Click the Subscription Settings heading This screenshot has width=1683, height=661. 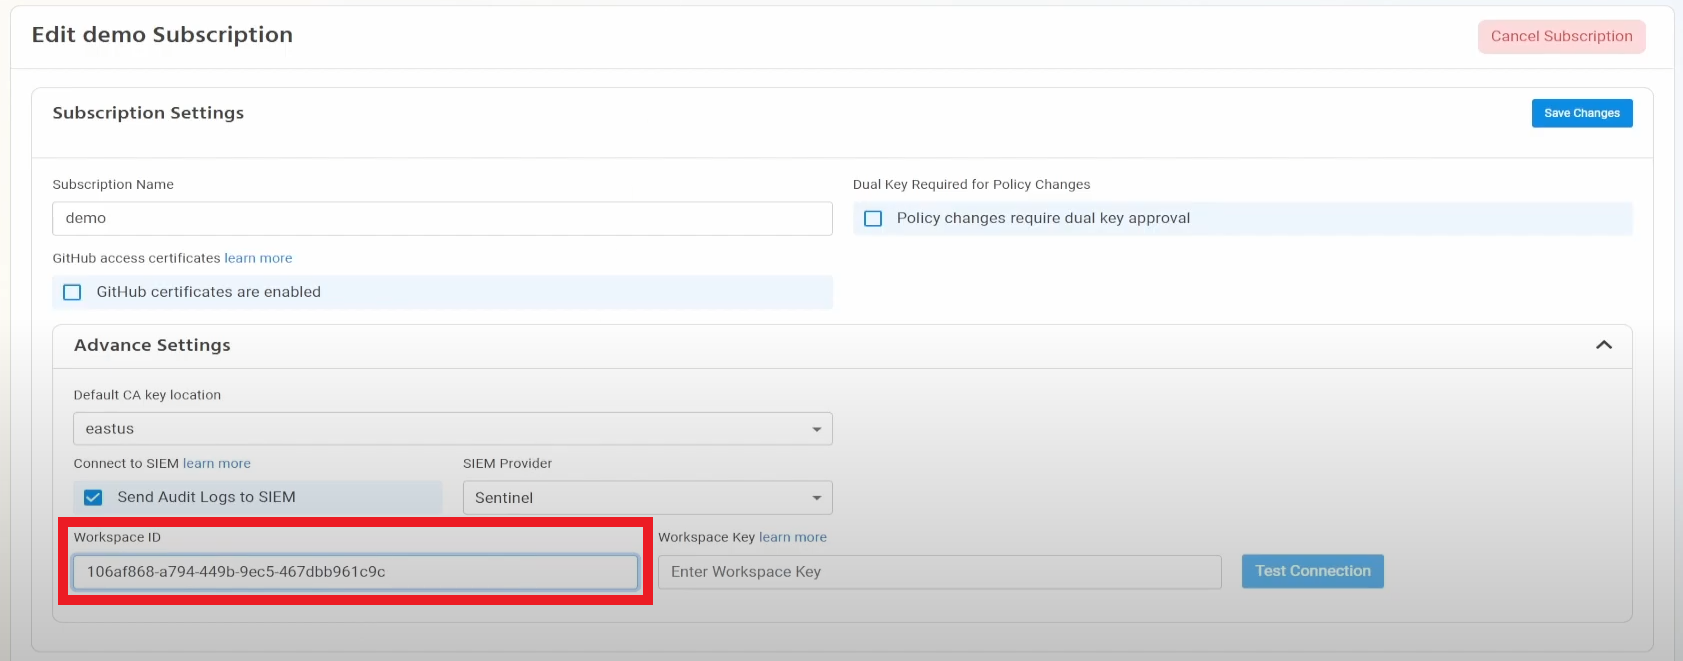(148, 113)
